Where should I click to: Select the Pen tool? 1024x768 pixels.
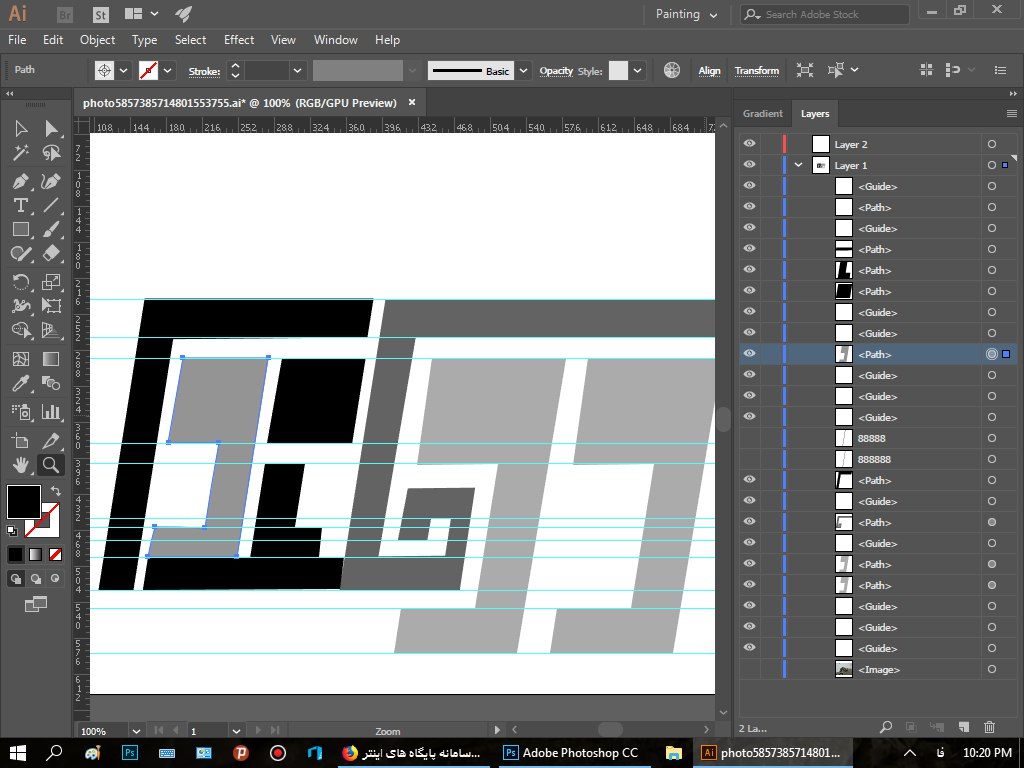tap(20, 181)
